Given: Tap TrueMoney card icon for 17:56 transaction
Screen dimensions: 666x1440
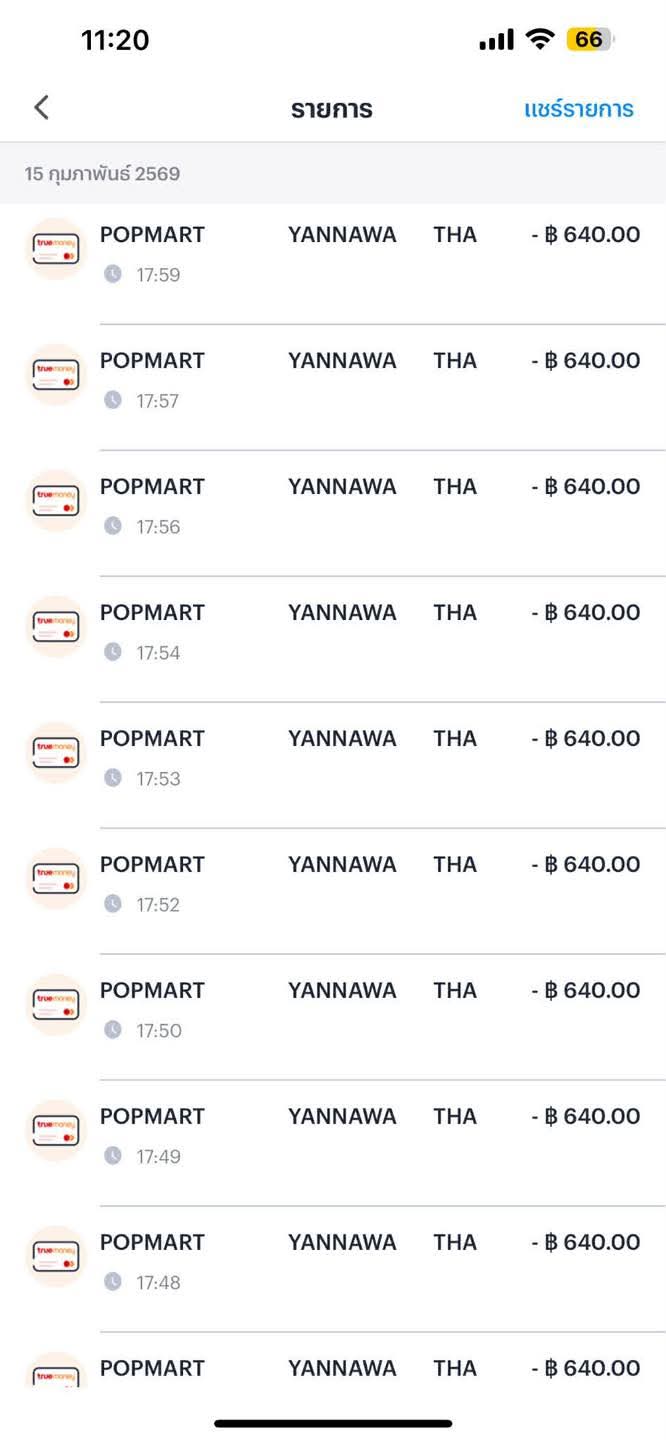Looking at the screenshot, I should pos(56,500).
